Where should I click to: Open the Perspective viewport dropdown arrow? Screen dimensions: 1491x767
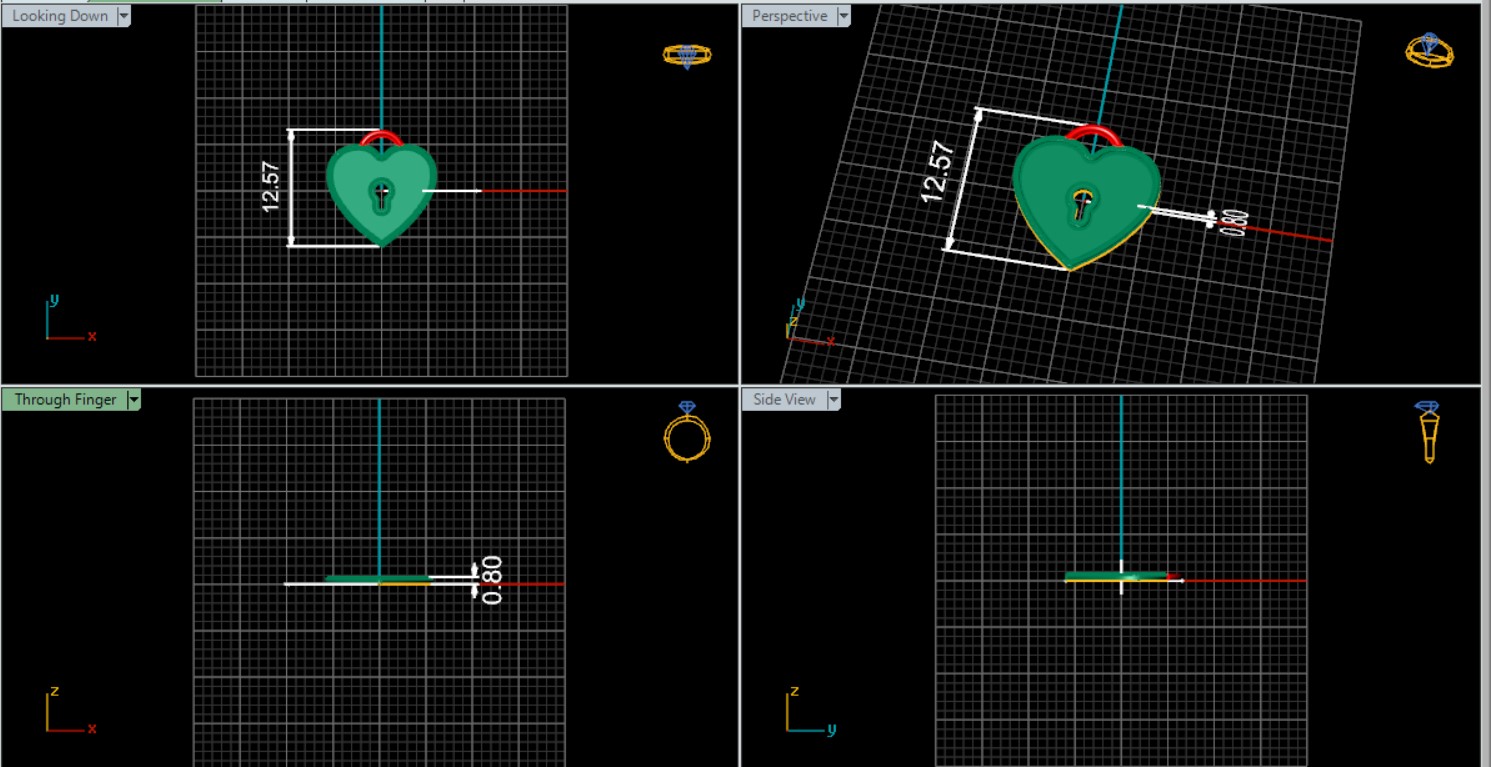coord(843,16)
